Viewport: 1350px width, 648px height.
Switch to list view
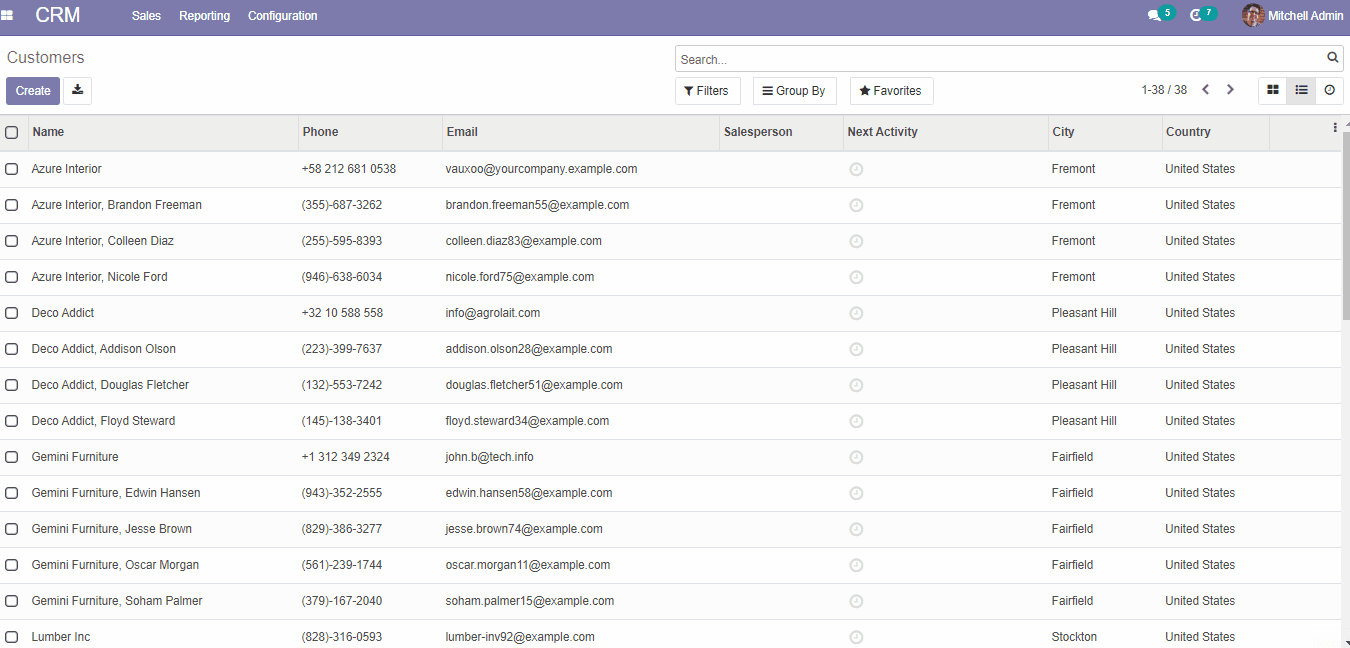[1301, 90]
